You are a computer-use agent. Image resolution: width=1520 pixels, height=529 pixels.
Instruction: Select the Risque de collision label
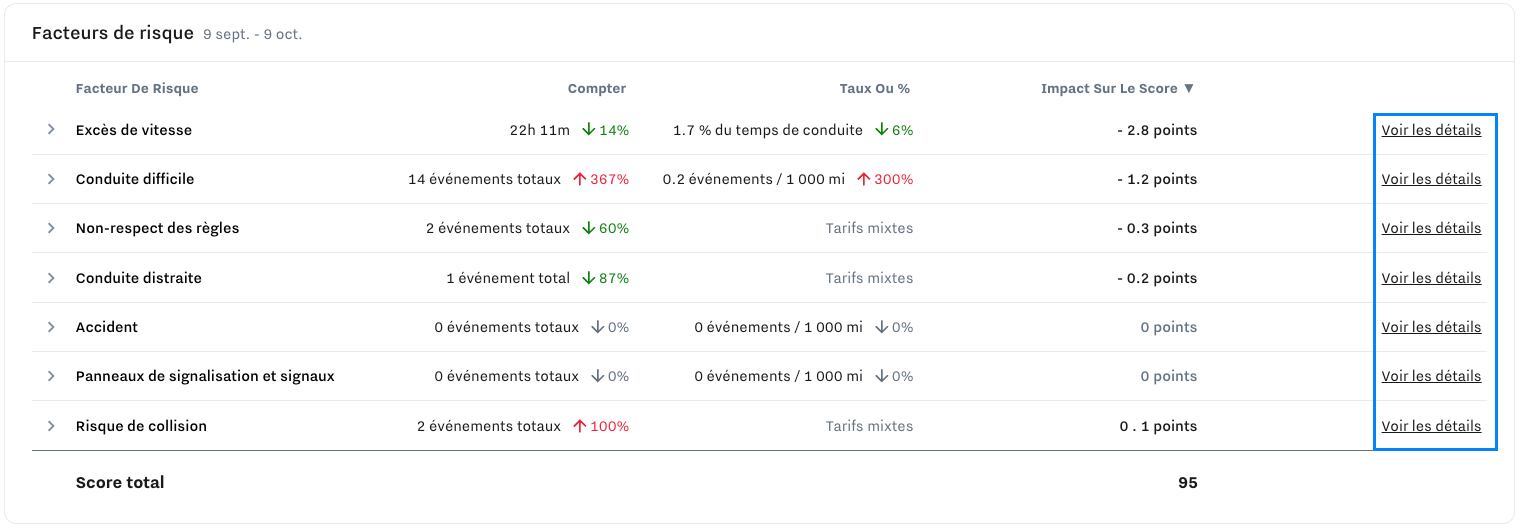[141, 426]
